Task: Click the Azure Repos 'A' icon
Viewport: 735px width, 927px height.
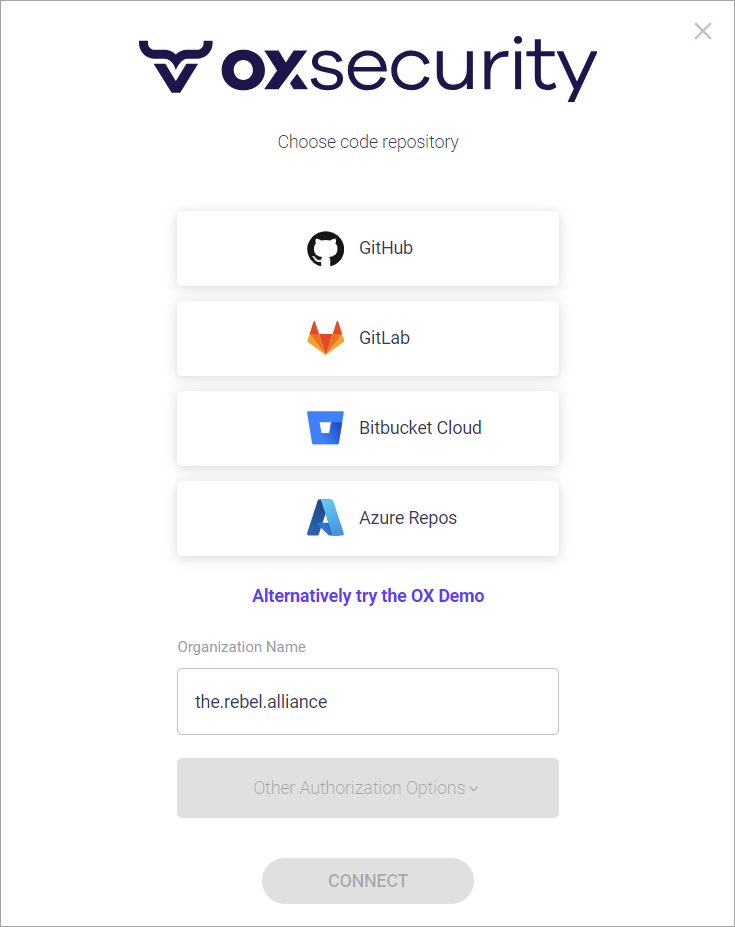Action: click(325, 518)
